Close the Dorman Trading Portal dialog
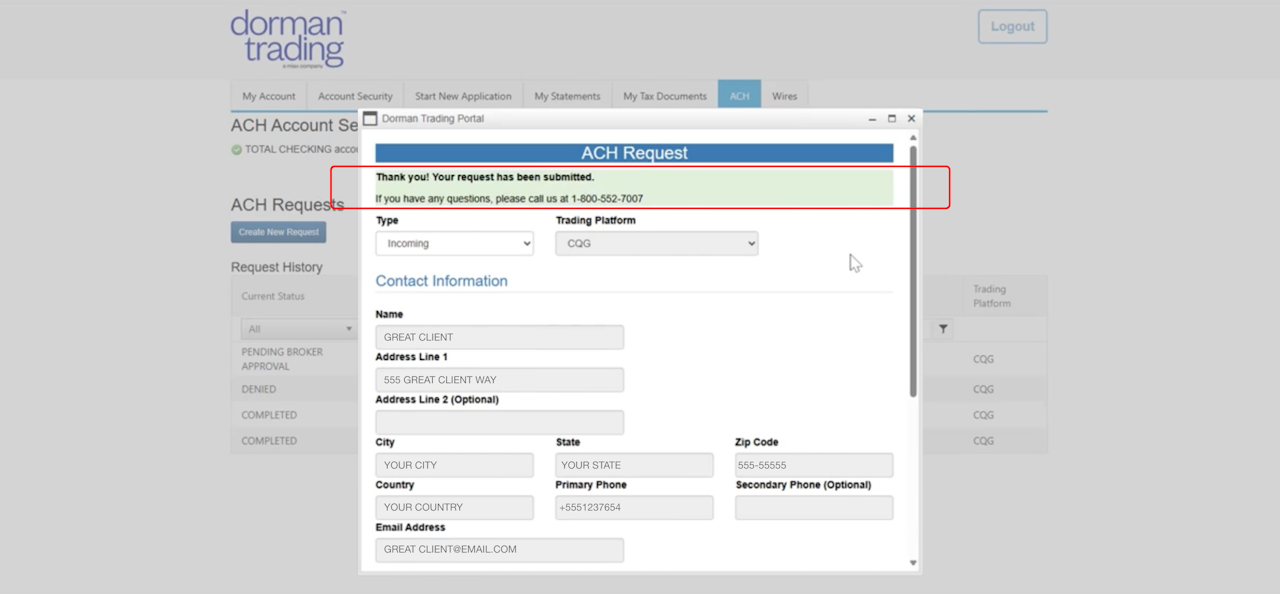The image size is (1280, 594). tap(911, 118)
